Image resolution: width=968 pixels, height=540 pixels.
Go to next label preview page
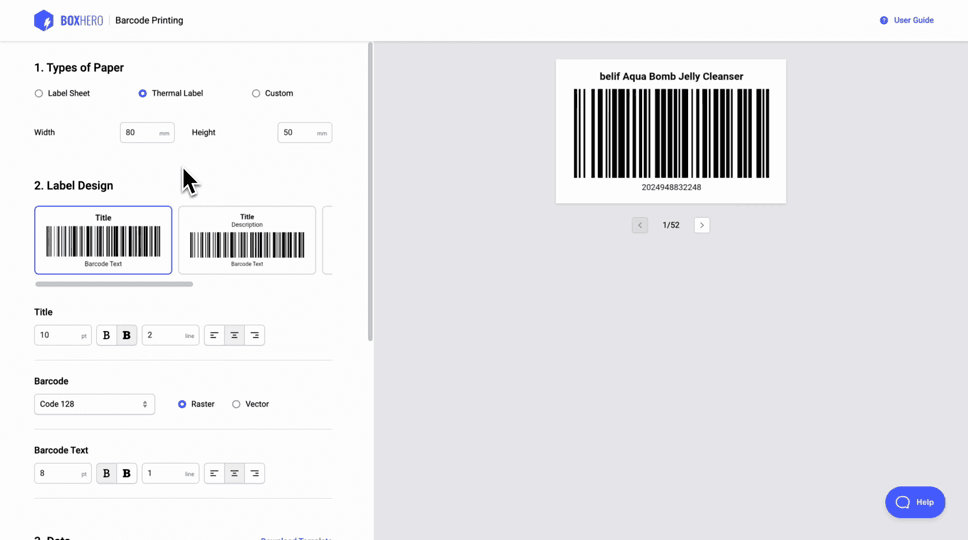coord(702,225)
